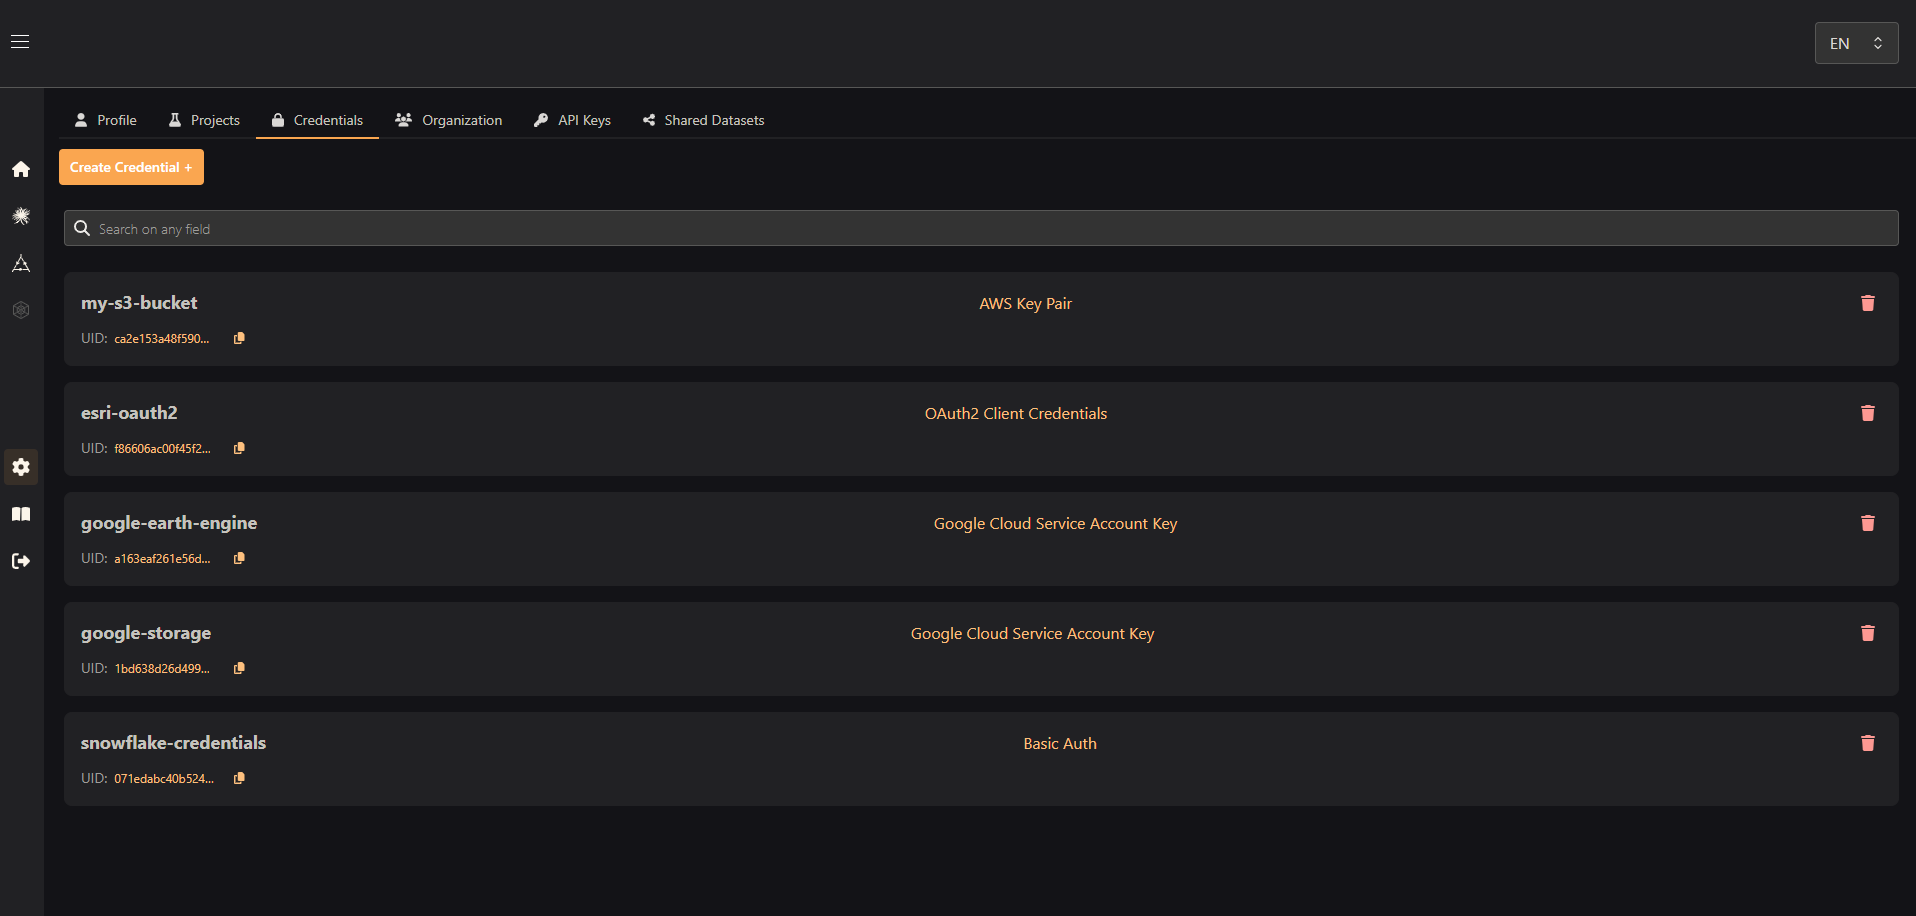
Task: Copy UID of esri-oauth2
Action: 239,448
